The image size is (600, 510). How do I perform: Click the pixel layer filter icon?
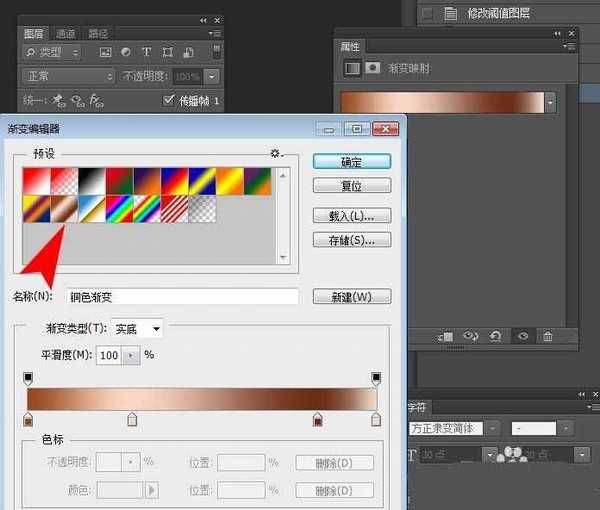point(105,51)
